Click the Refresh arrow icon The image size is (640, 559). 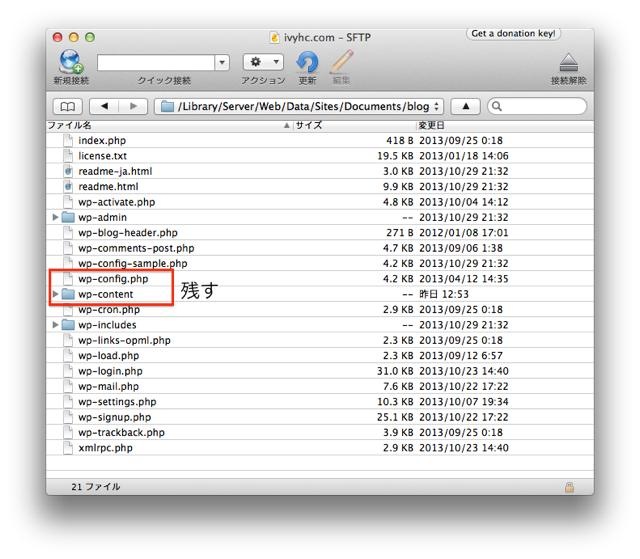point(308,62)
